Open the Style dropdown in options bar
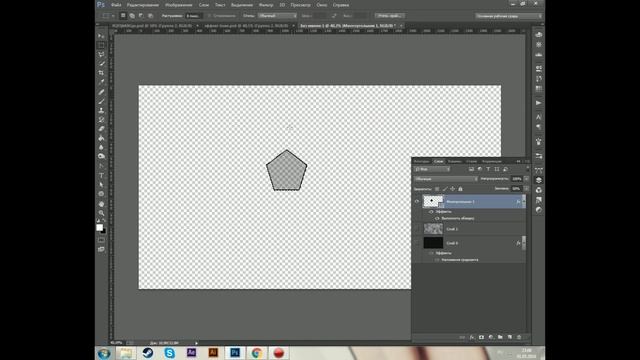 point(277,16)
